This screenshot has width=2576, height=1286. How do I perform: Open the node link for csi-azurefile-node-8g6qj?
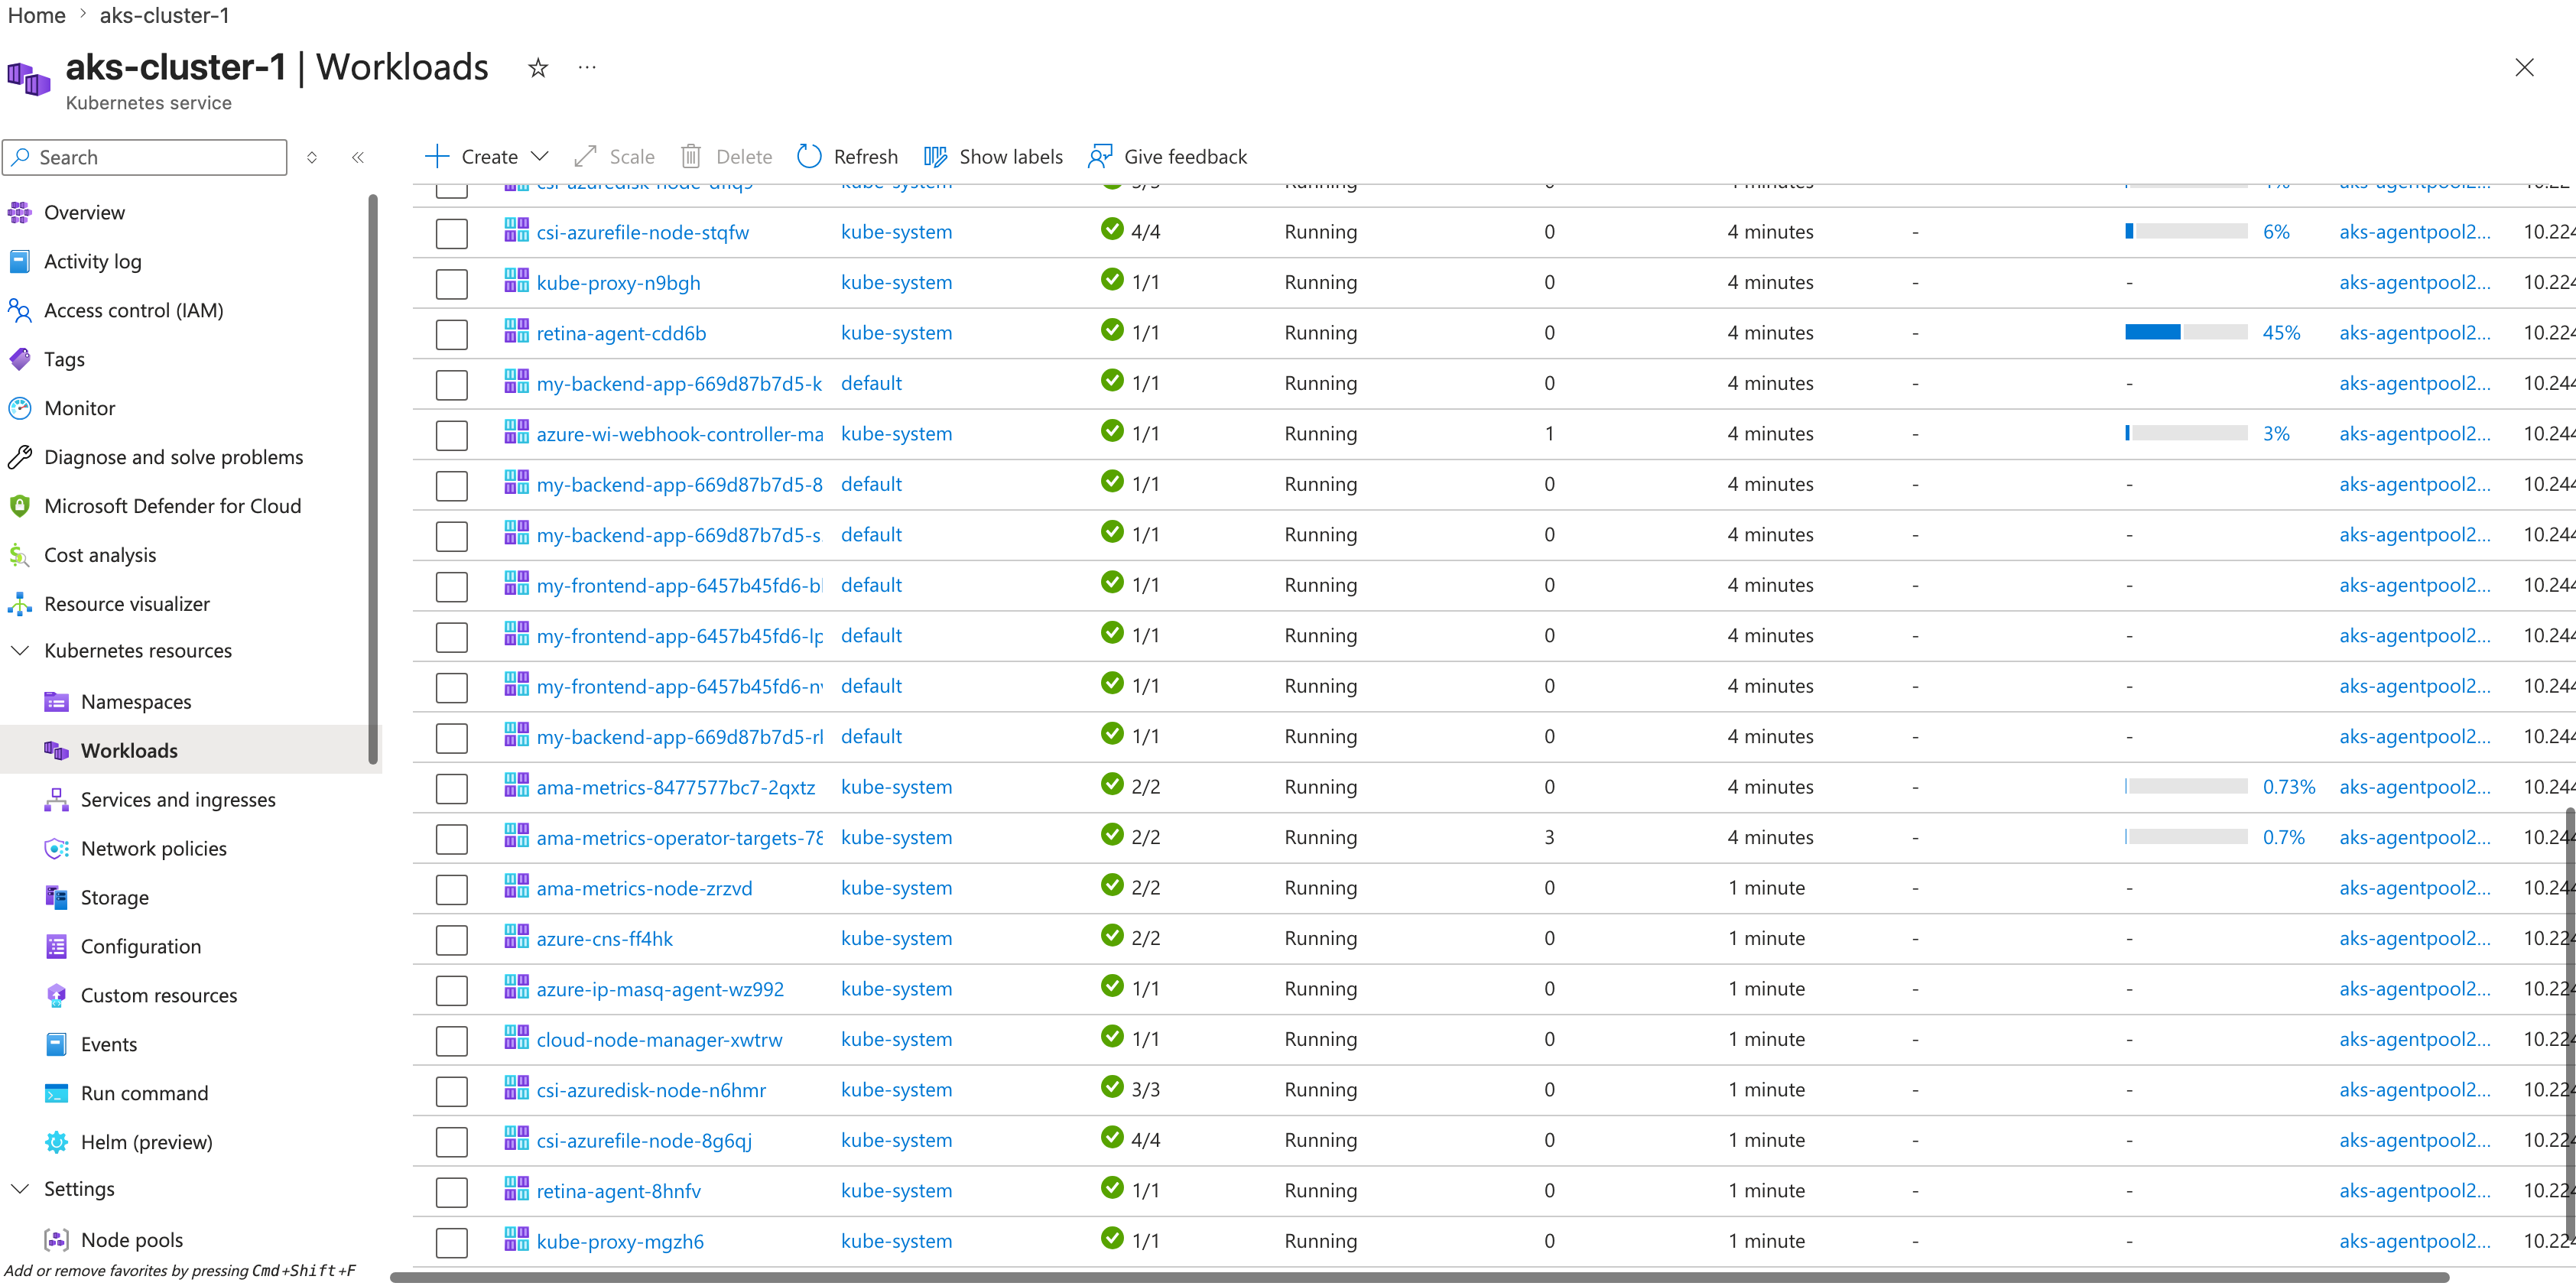[2414, 1140]
